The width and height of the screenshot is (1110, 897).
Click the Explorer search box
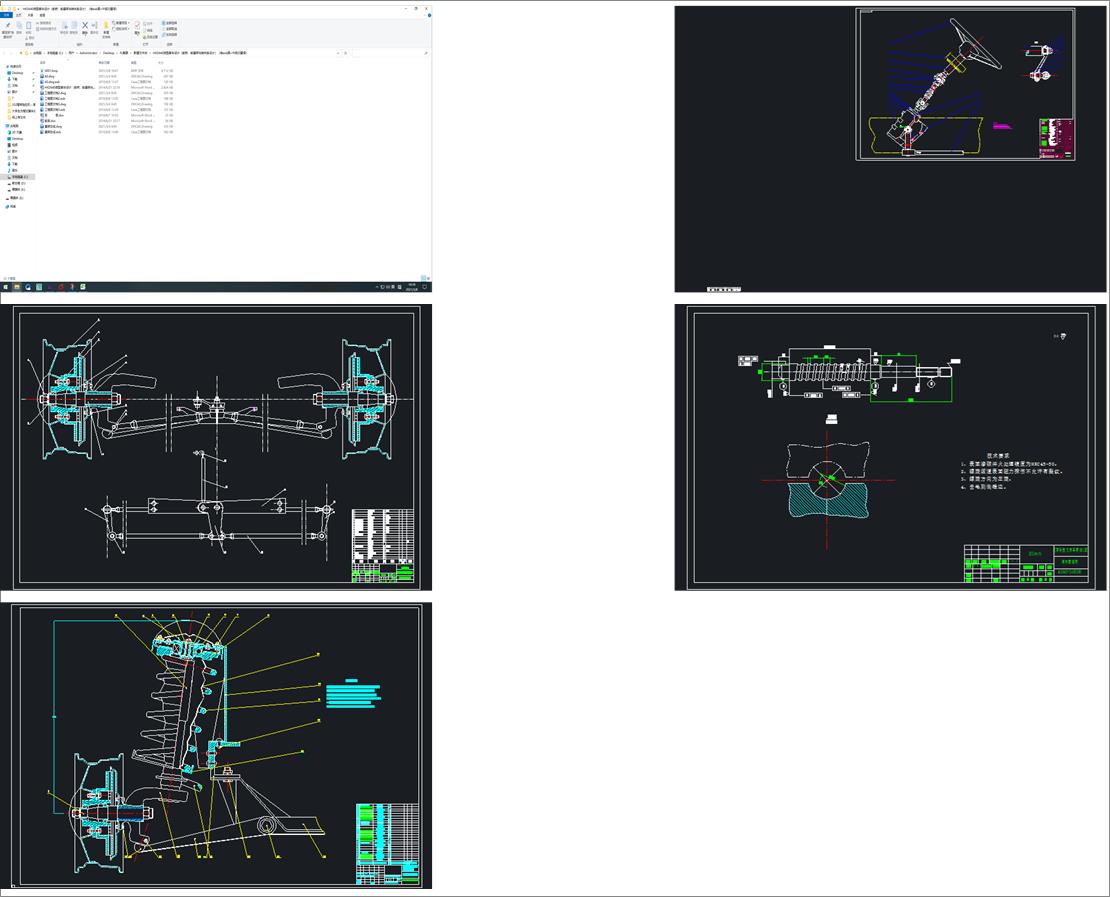[391, 53]
